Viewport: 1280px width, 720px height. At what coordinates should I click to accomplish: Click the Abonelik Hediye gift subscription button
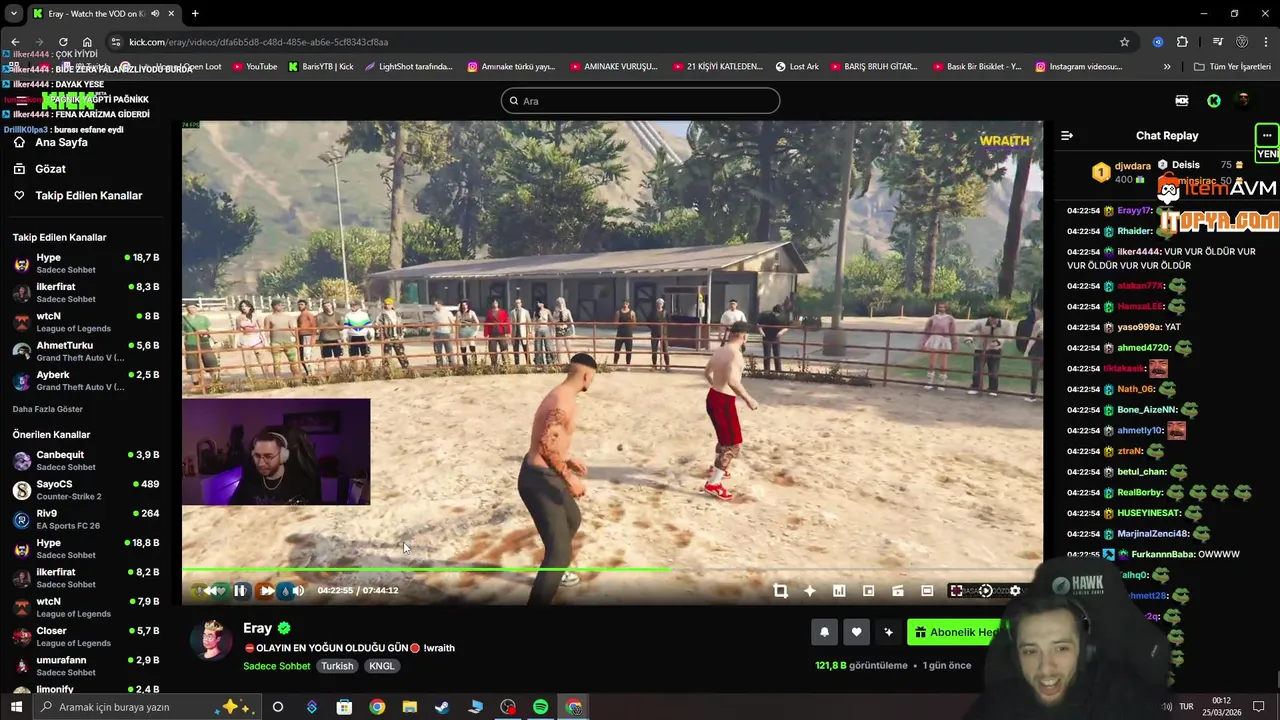point(956,632)
